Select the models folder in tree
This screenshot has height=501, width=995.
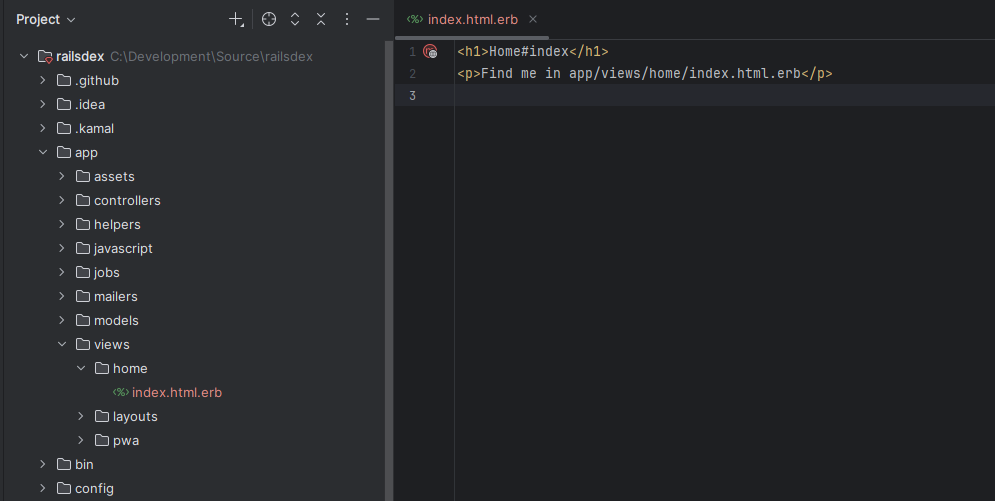[116, 321]
